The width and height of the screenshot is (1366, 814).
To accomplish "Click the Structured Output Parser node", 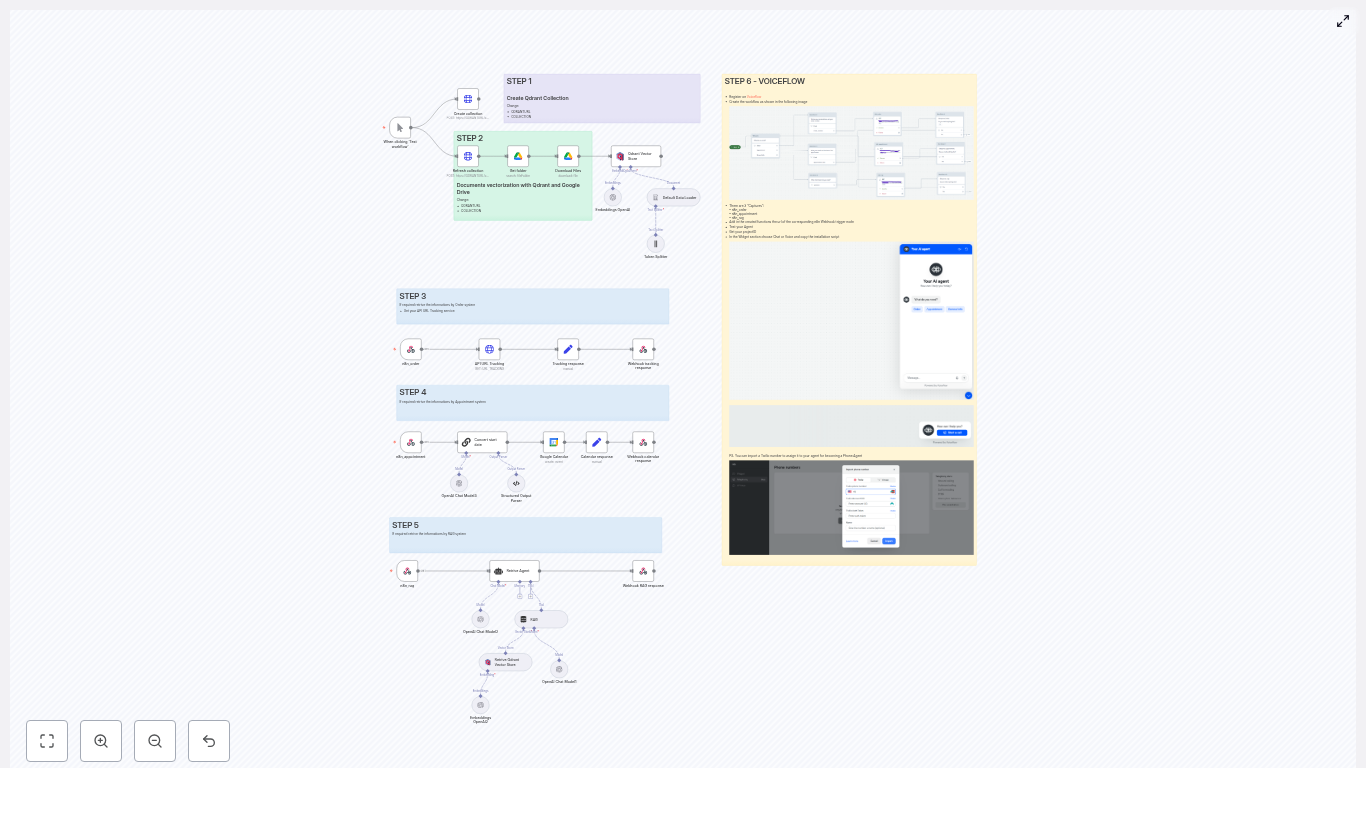I will point(516,483).
